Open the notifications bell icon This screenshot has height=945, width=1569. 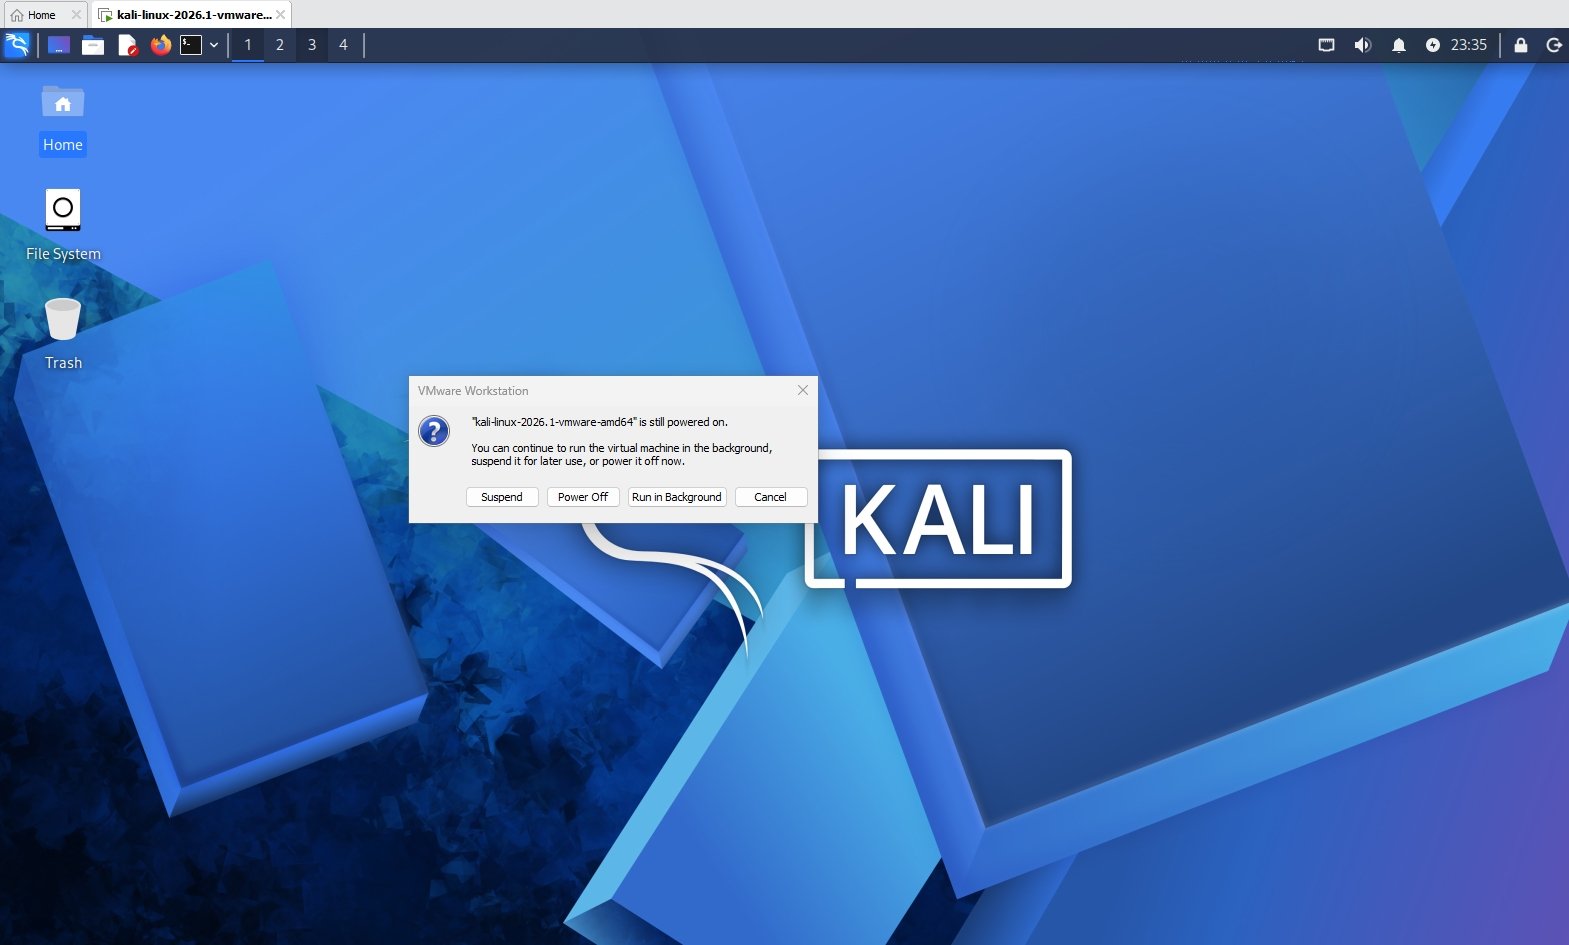point(1399,45)
